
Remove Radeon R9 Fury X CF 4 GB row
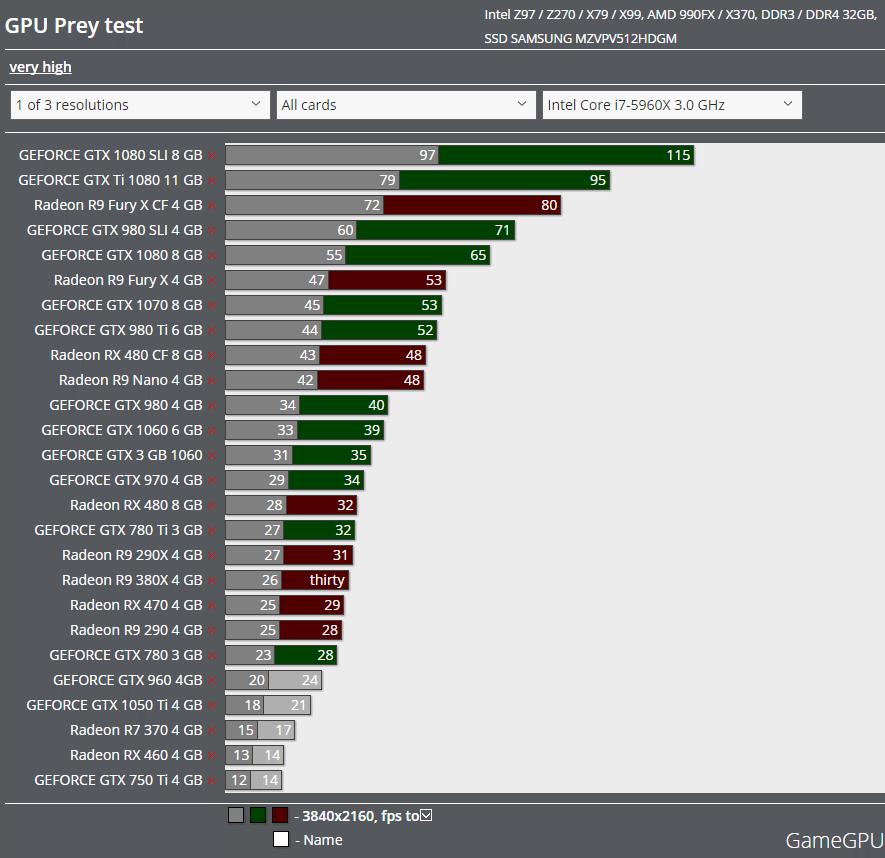[x=212, y=205]
